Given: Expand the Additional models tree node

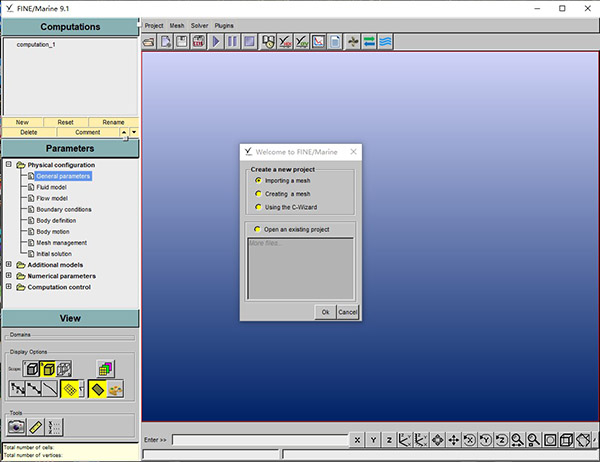Looking at the screenshot, I should (9, 265).
